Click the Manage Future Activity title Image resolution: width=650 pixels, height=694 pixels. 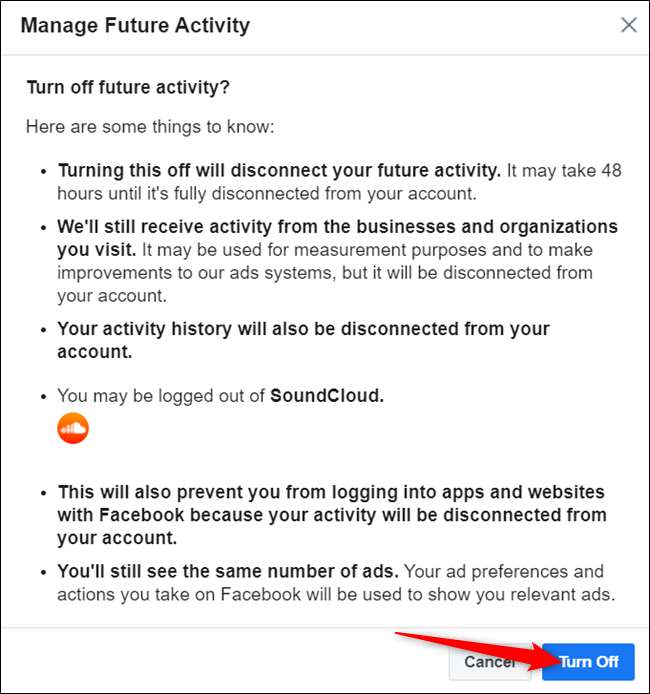(x=135, y=25)
